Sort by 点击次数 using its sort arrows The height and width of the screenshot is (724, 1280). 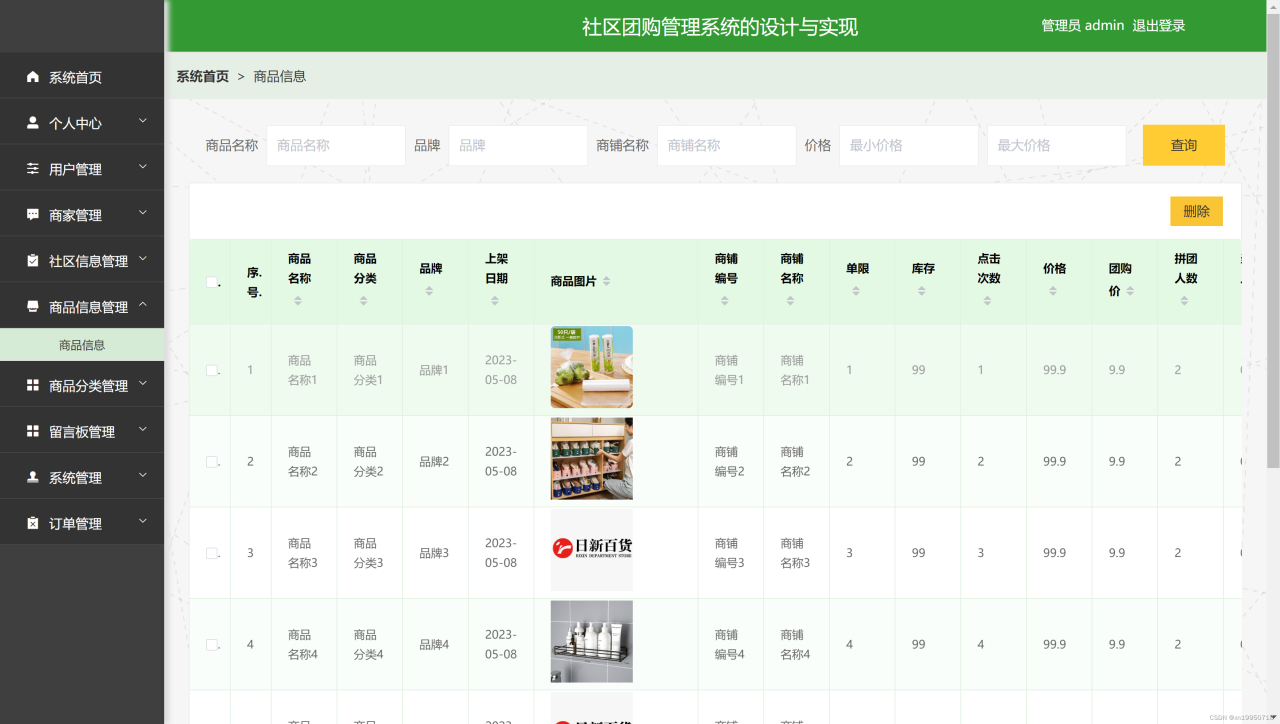[x=987, y=301]
